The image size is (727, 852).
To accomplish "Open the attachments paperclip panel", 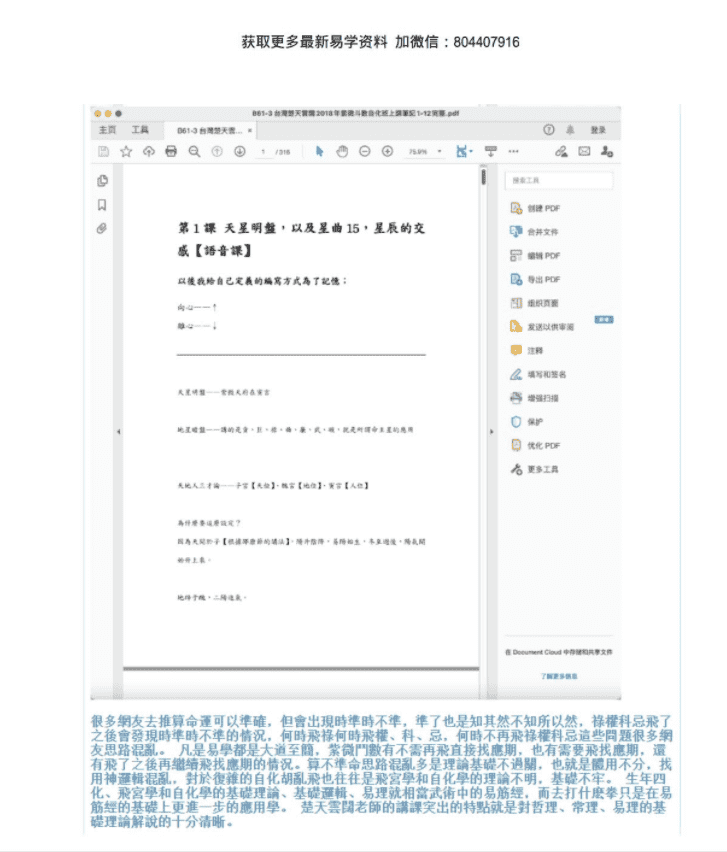I will (x=102, y=229).
